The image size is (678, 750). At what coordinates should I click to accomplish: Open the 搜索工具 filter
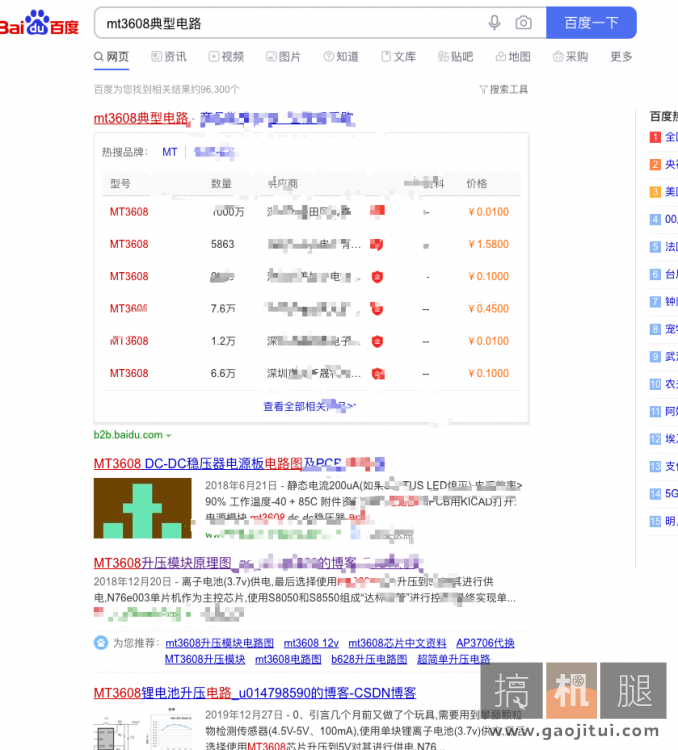pos(504,89)
